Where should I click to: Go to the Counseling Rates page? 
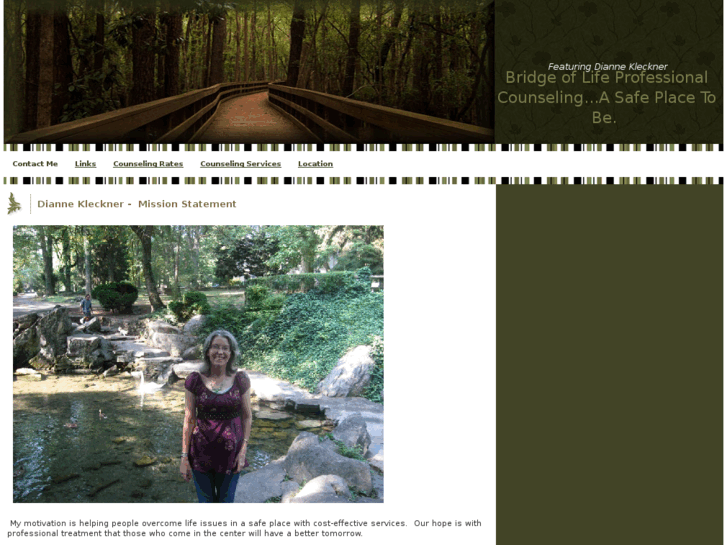click(x=148, y=164)
